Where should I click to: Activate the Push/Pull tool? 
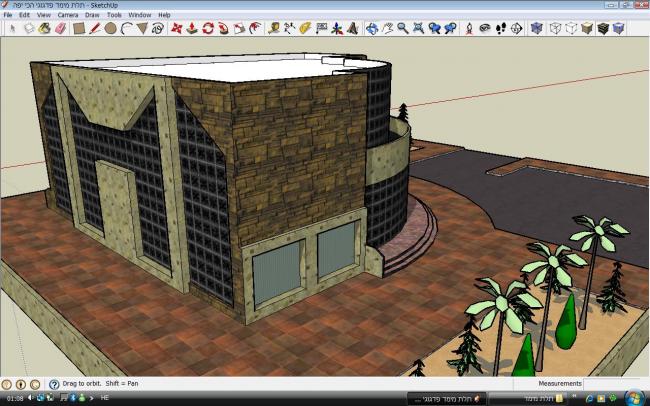coord(191,29)
